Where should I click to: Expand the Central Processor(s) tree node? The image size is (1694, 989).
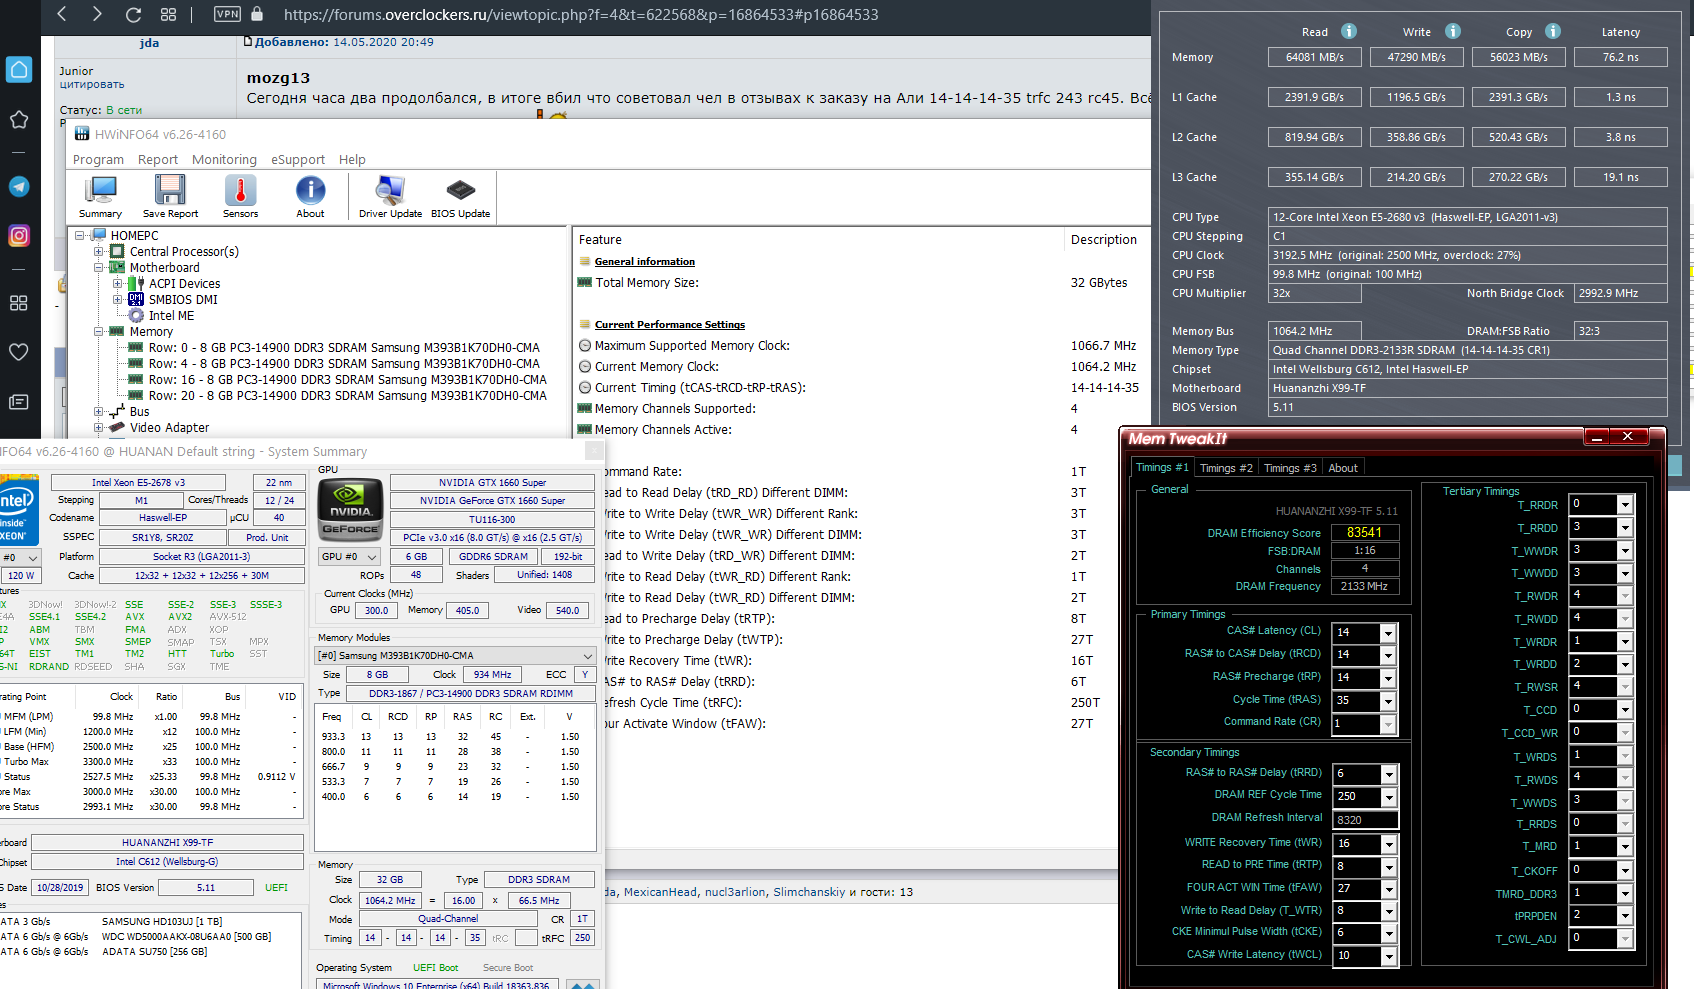pyautogui.click(x=100, y=252)
